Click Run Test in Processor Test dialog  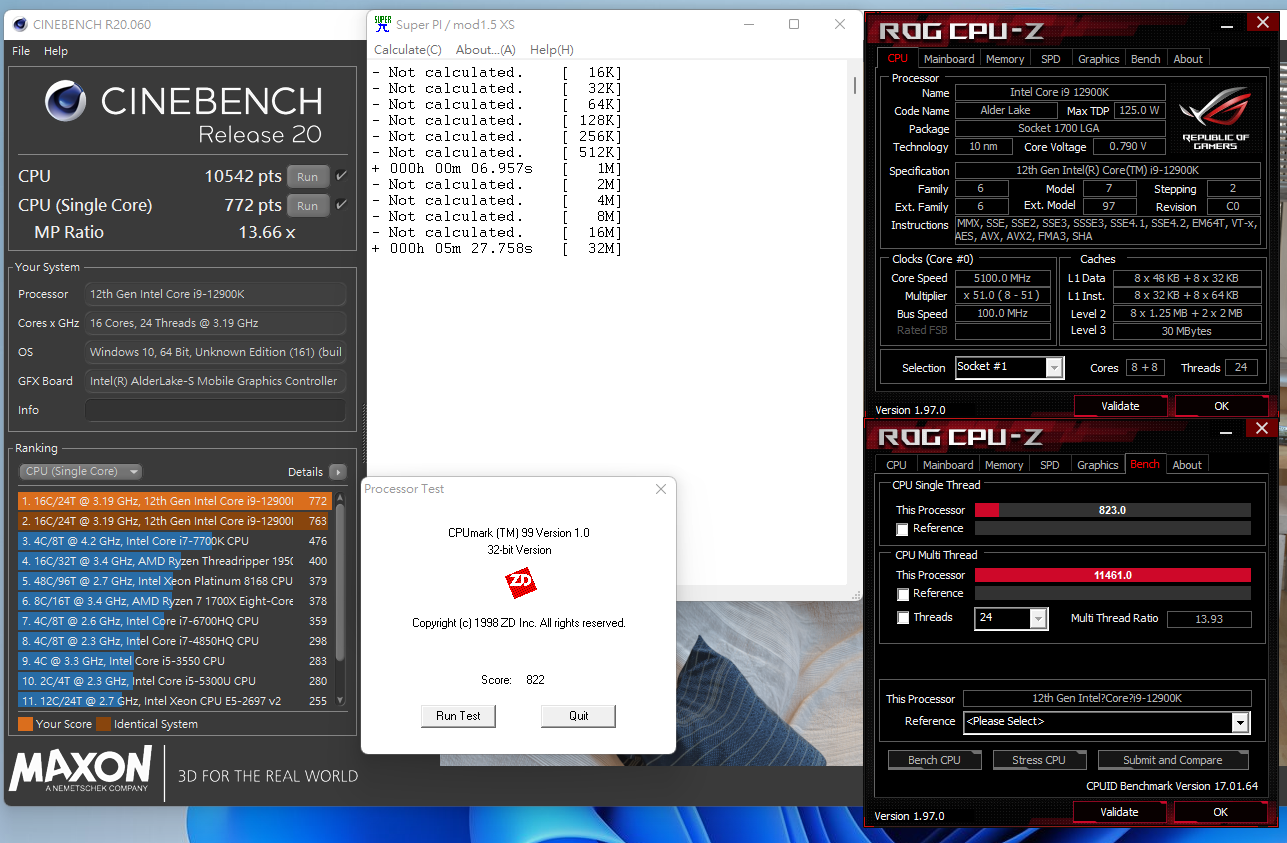(x=458, y=716)
